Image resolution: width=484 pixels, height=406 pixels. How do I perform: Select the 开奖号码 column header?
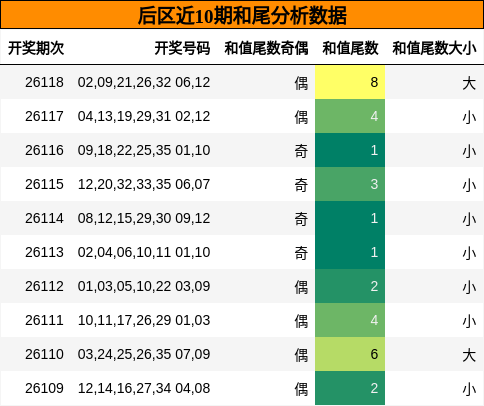pyautogui.click(x=182, y=48)
